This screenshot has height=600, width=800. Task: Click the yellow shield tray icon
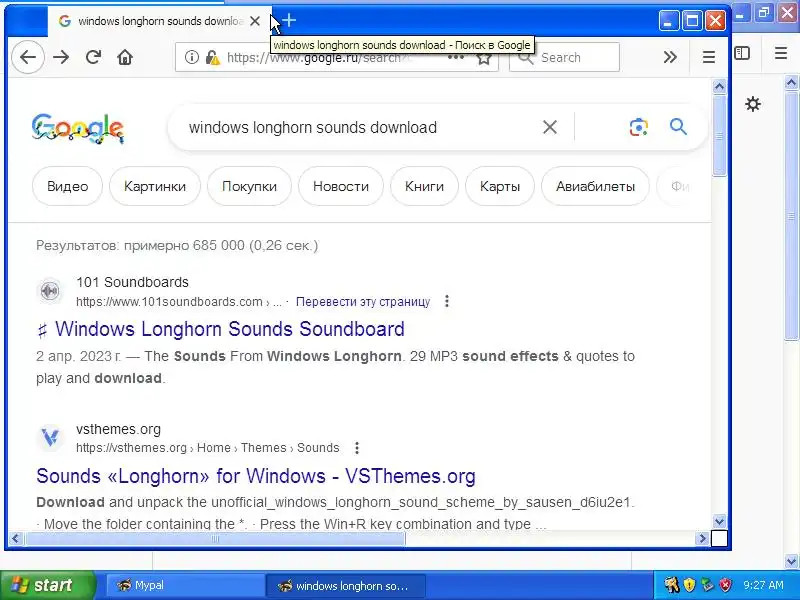click(x=689, y=584)
